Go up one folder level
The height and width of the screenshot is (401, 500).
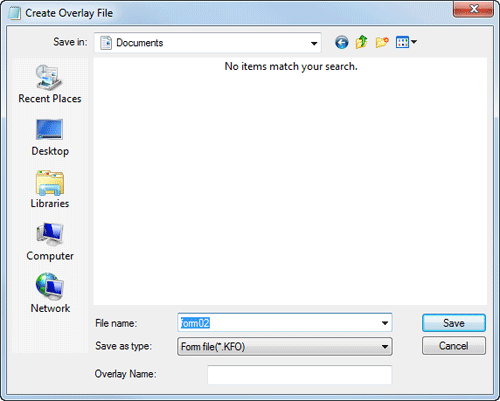362,42
